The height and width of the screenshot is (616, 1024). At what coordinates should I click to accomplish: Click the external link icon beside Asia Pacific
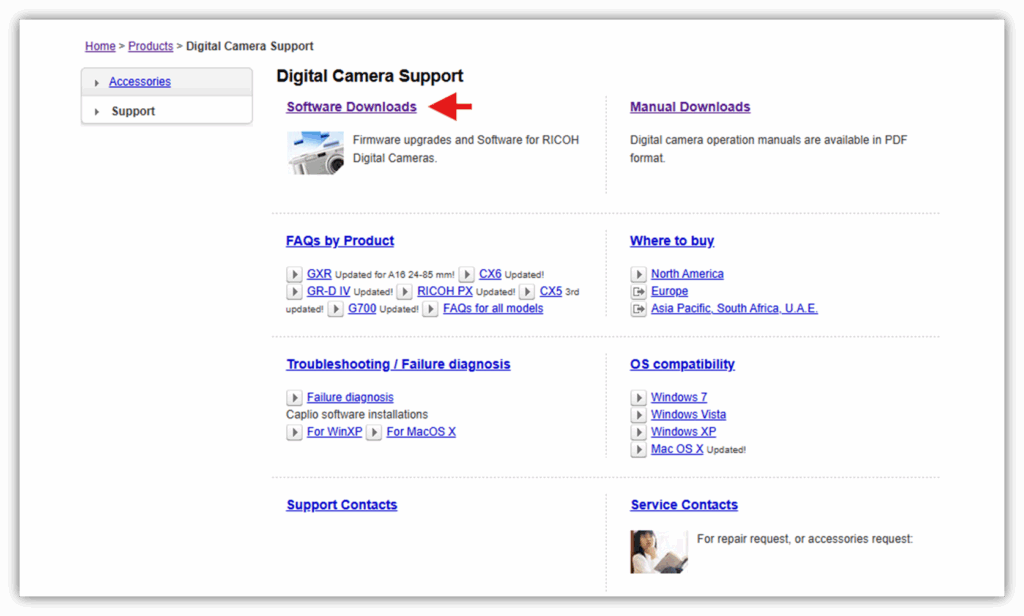(639, 309)
